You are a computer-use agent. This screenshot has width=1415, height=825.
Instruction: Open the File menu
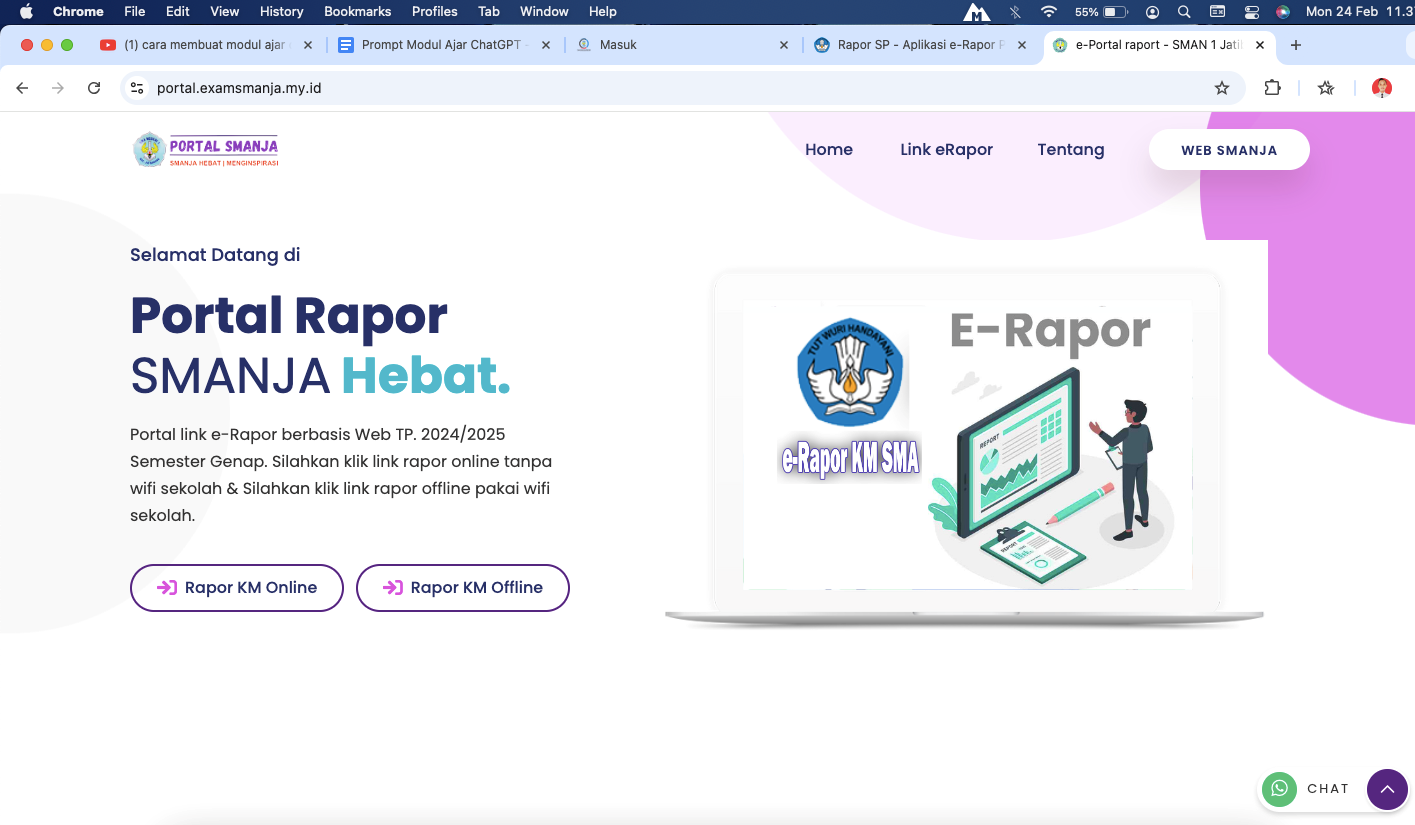click(135, 12)
